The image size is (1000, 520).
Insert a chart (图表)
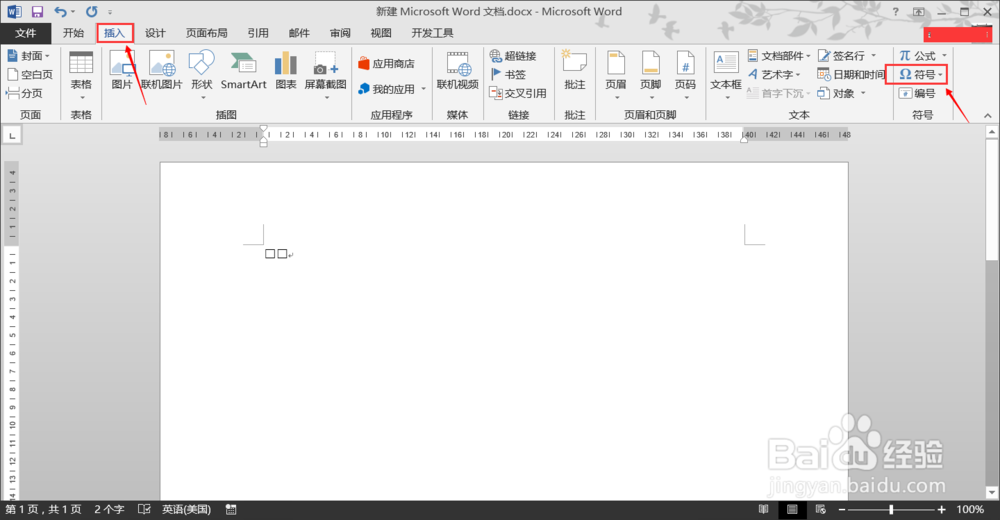point(285,71)
